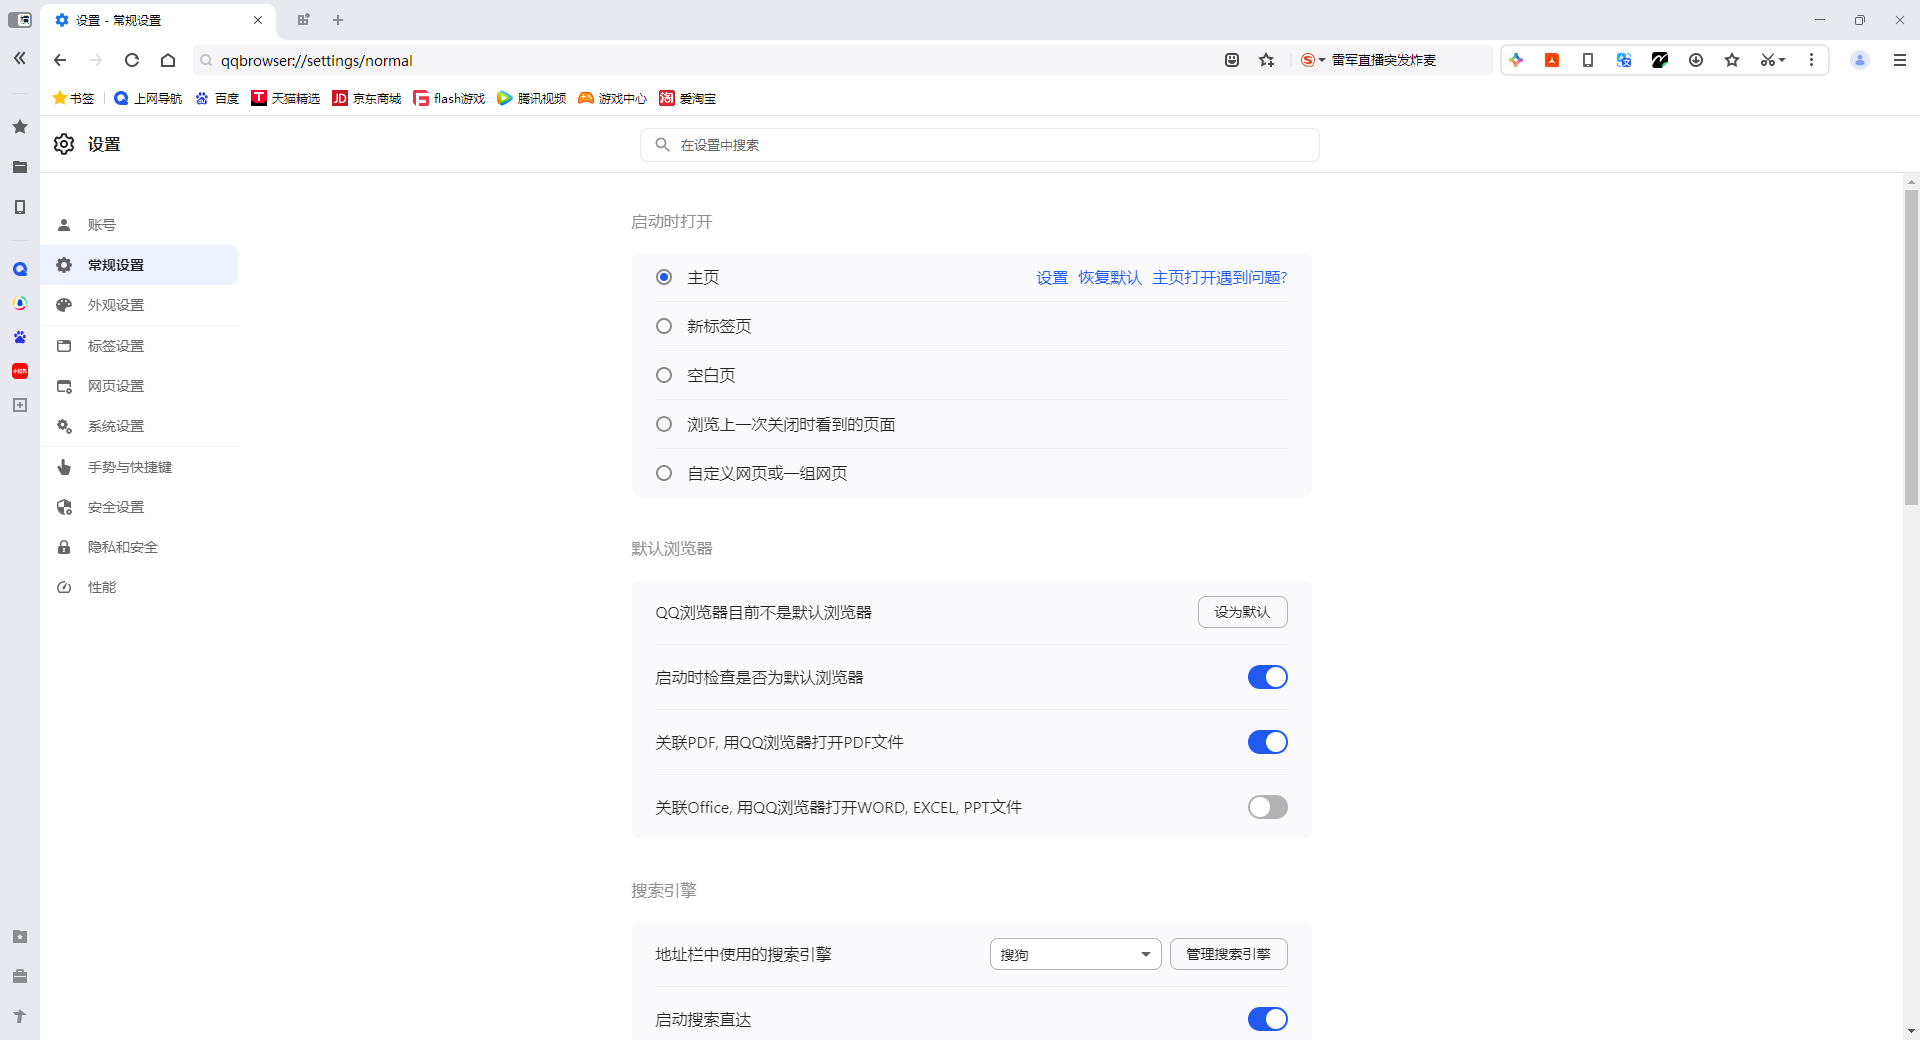Open 安全设置 settings section
The width and height of the screenshot is (1920, 1040).
tap(139, 507)
